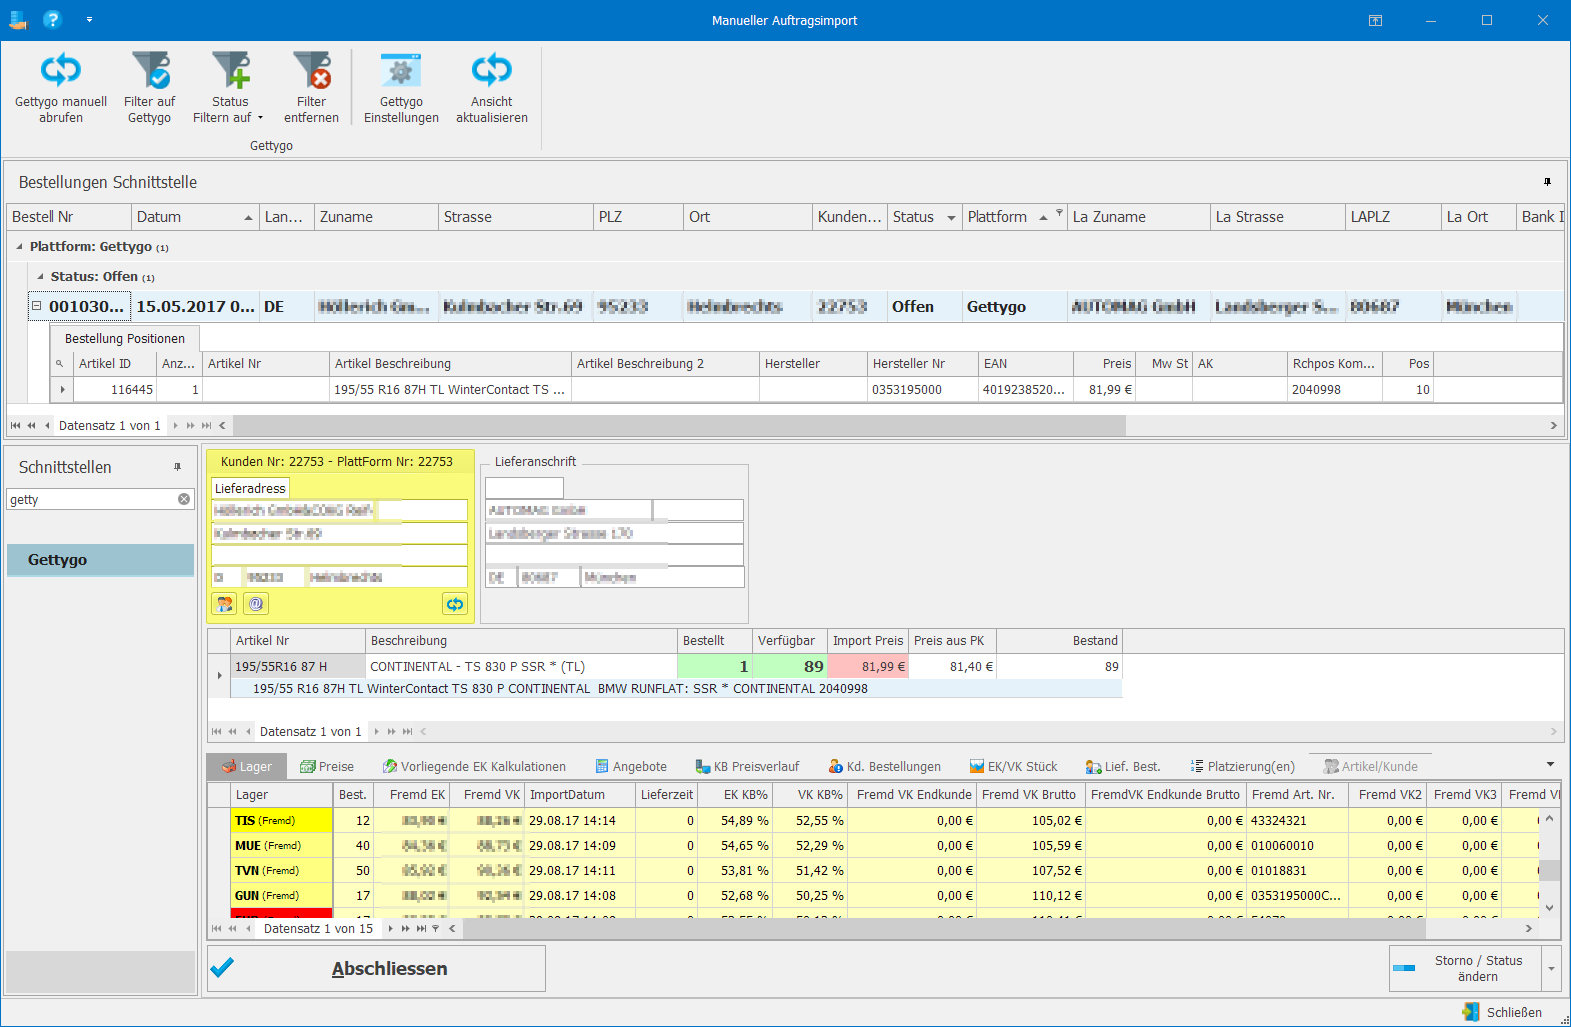Click the Schließen button
Image resolution: width=1571 pixels, height=1027 pixels.
(x=1502, y=1012)
